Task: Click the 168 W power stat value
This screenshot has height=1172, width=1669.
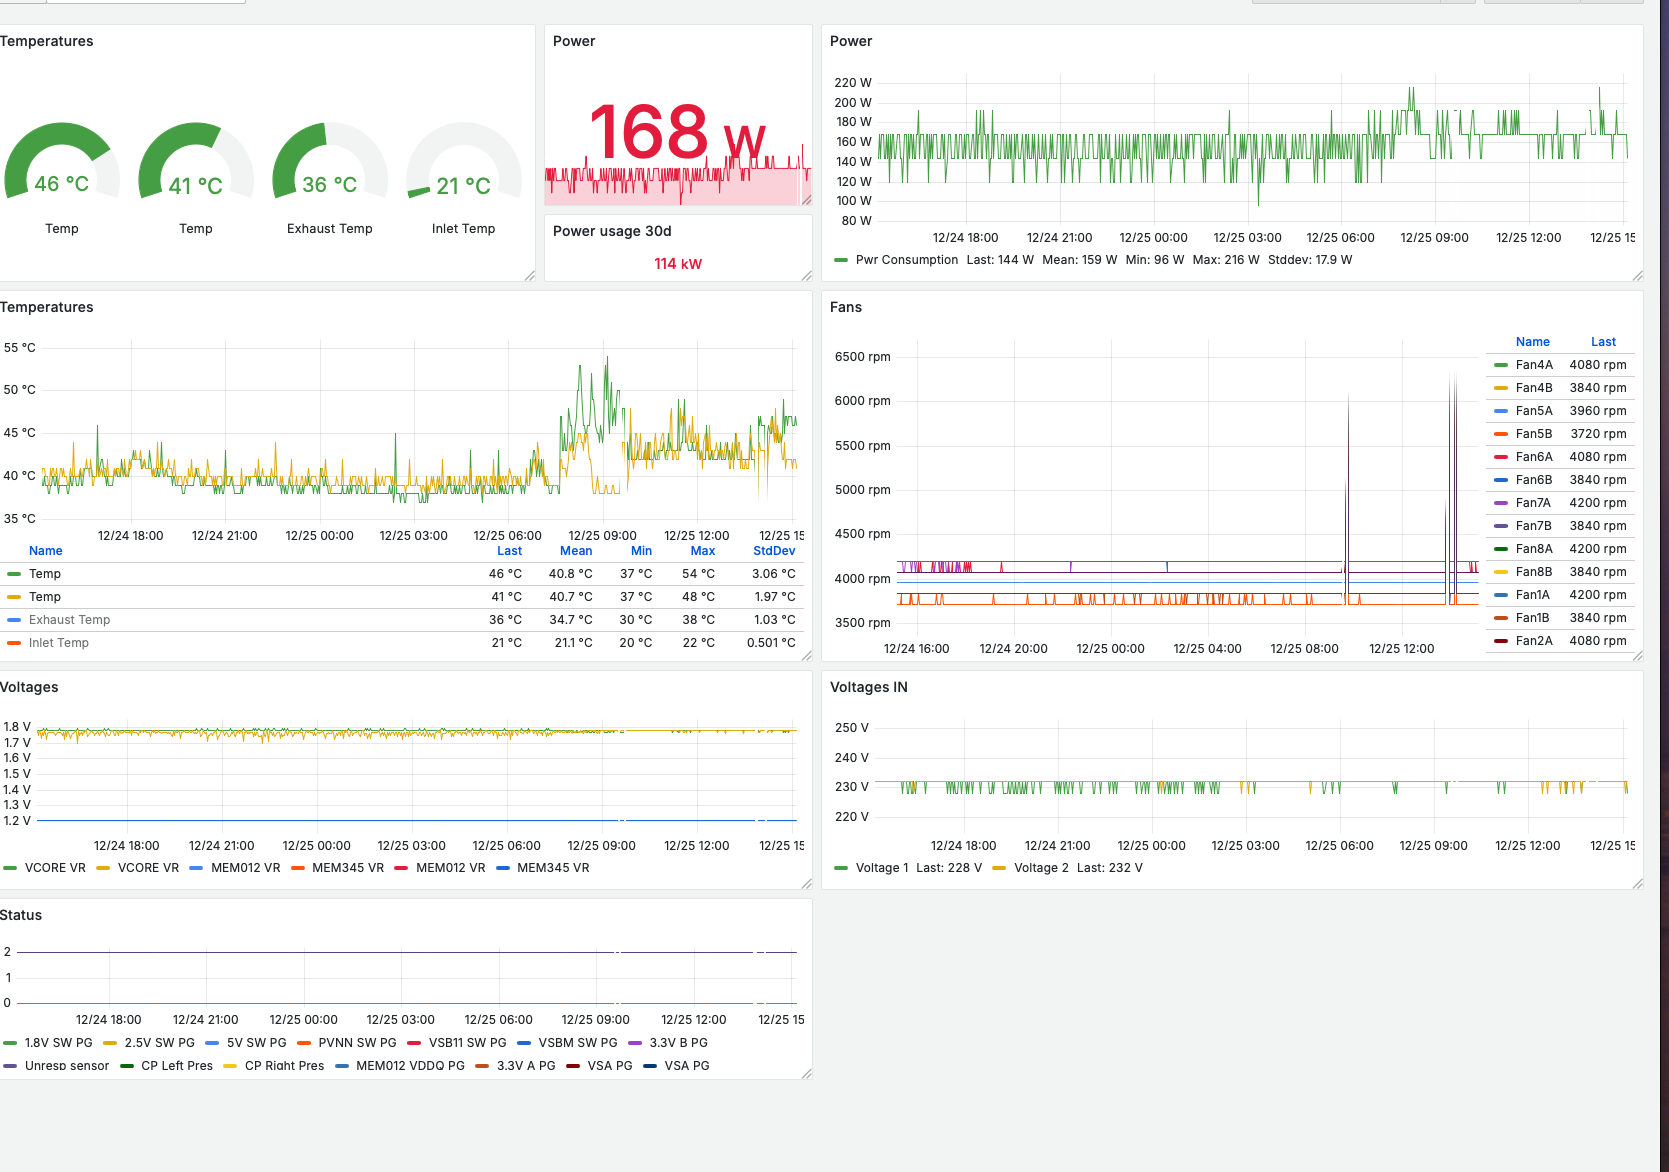Action: pyautogui.click(x=677, y=133)
